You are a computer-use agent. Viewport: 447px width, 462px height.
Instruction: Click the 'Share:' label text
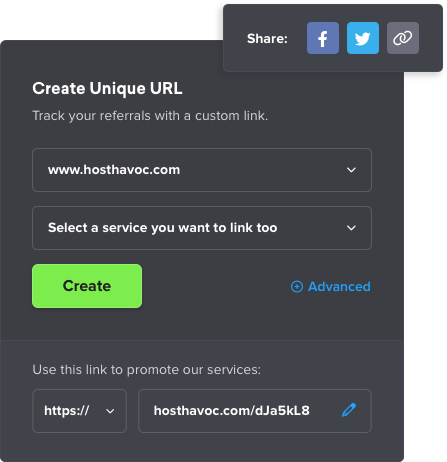tap(267, 39)
